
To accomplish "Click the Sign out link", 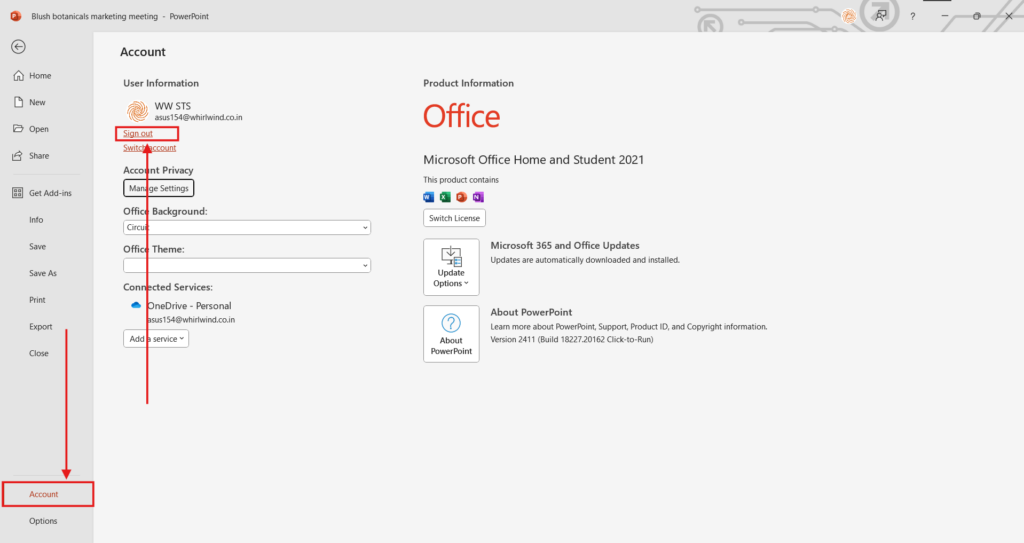I will [138, 133].
